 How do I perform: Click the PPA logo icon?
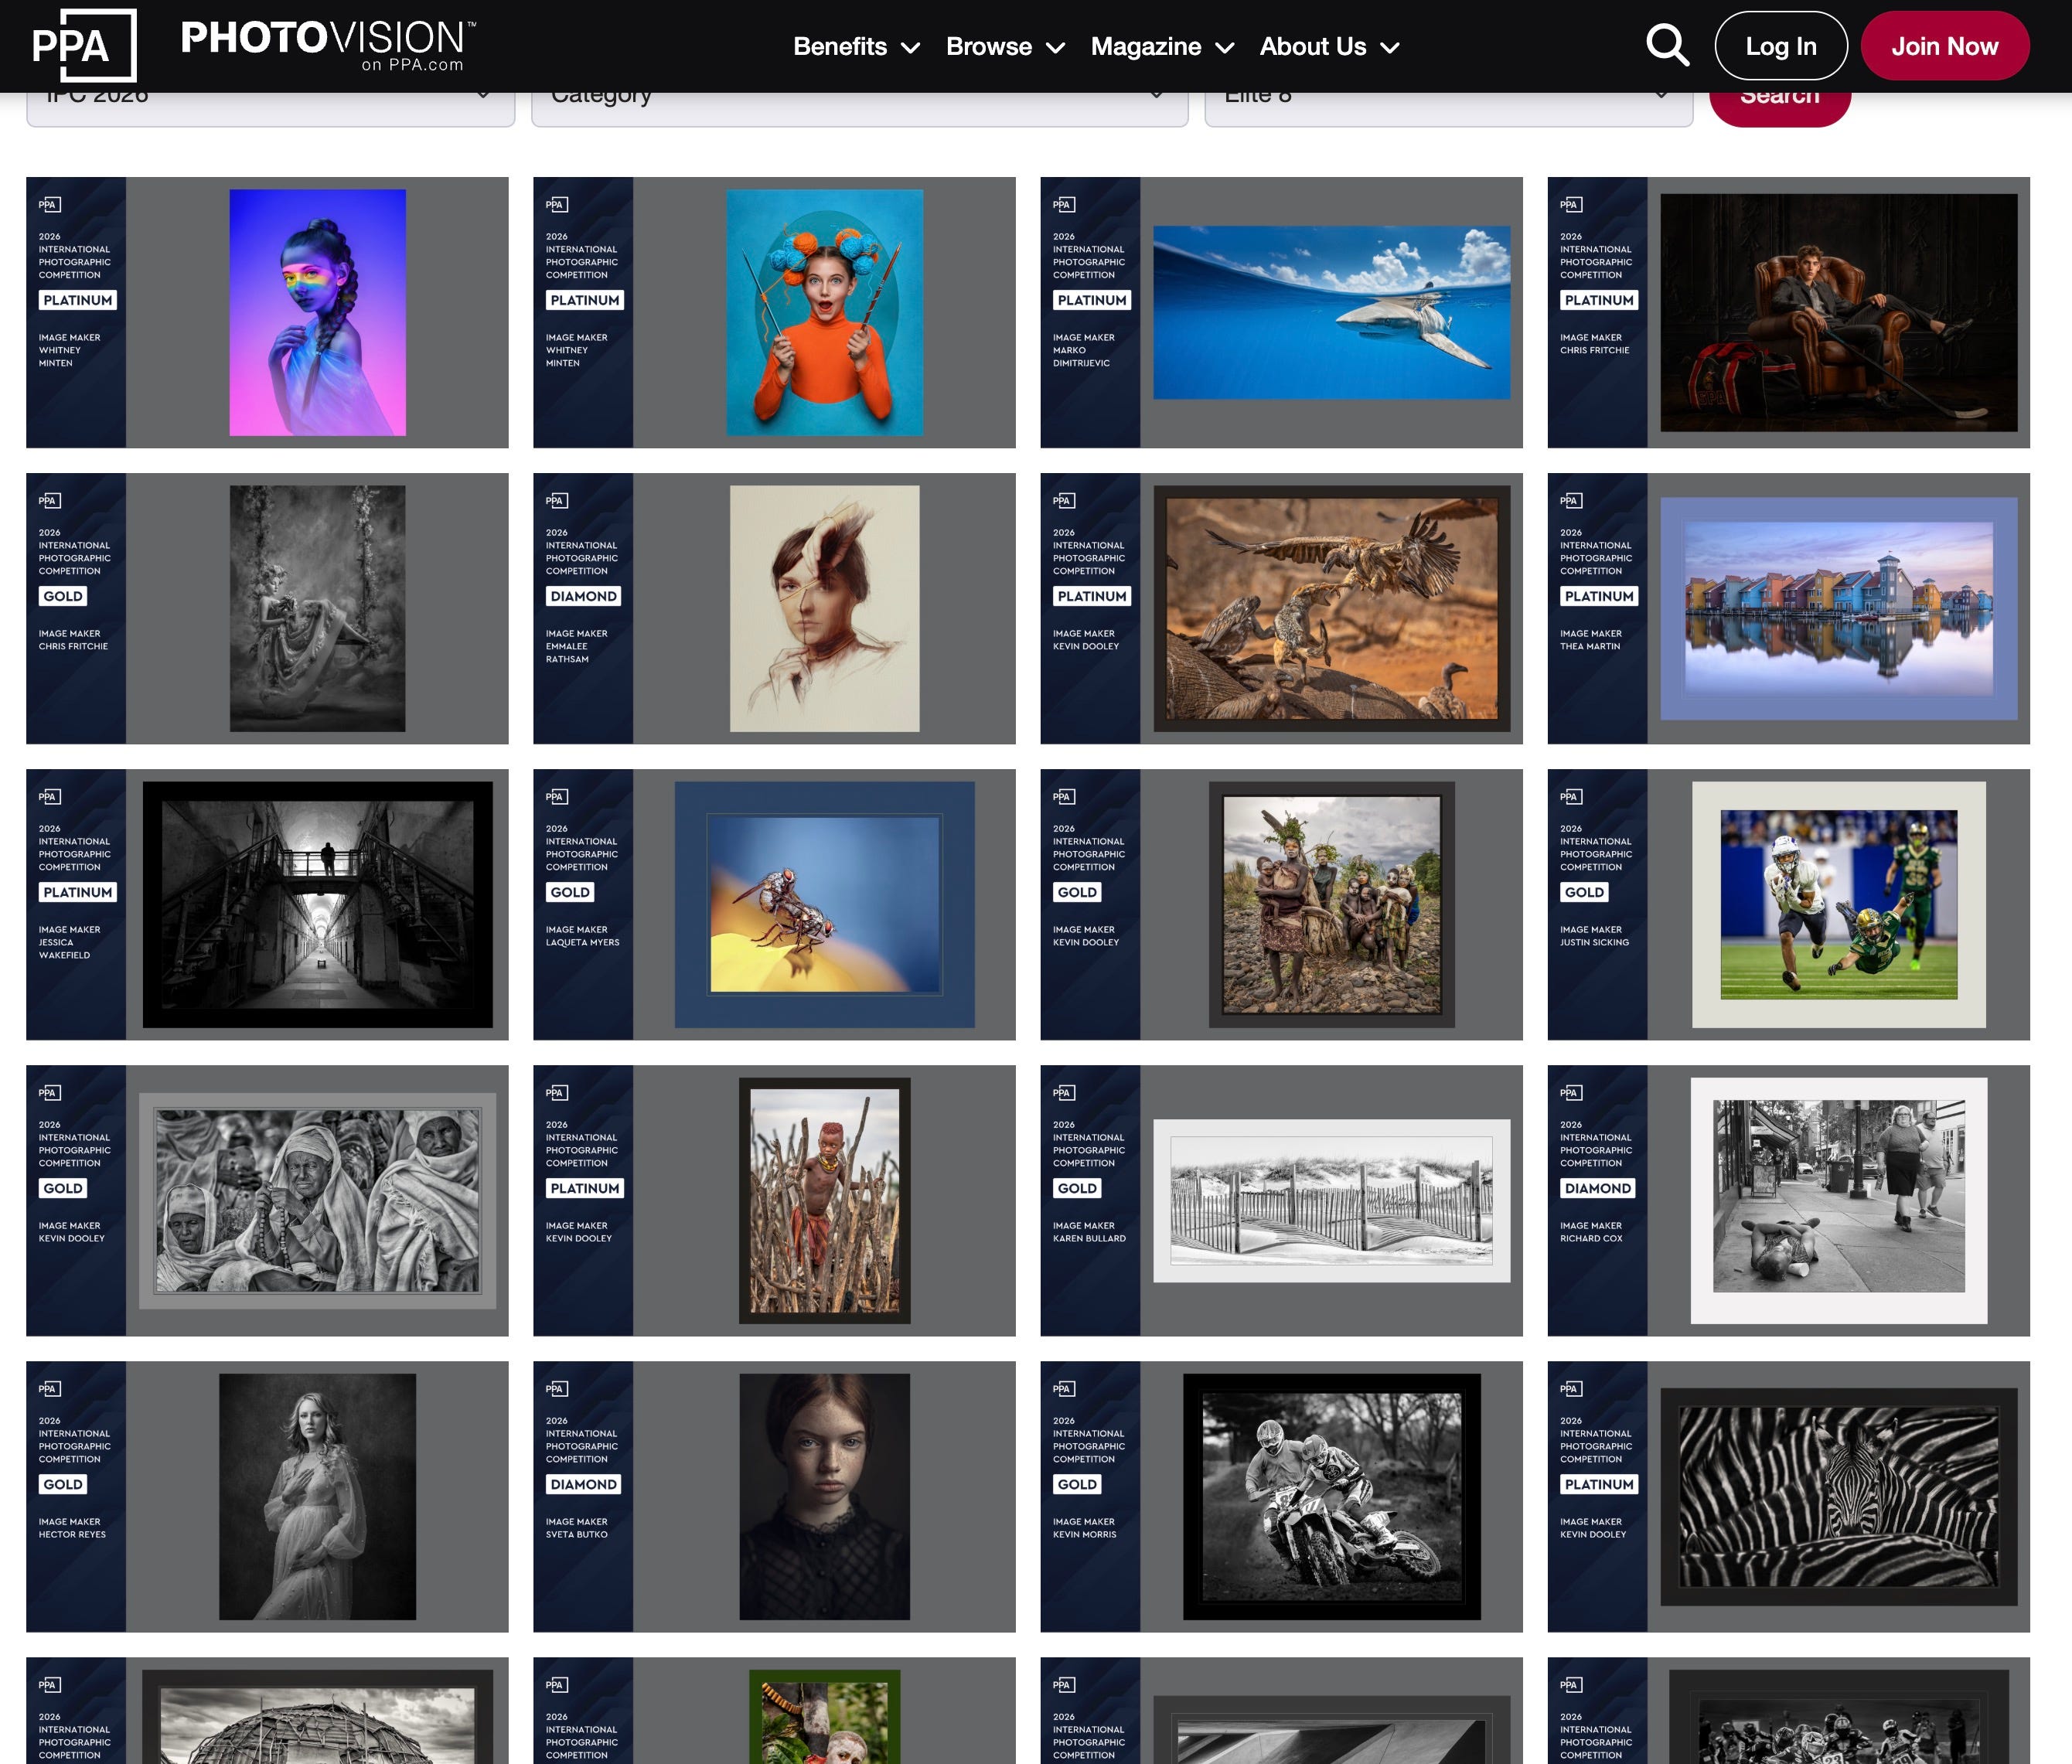[x=84, y=46]
